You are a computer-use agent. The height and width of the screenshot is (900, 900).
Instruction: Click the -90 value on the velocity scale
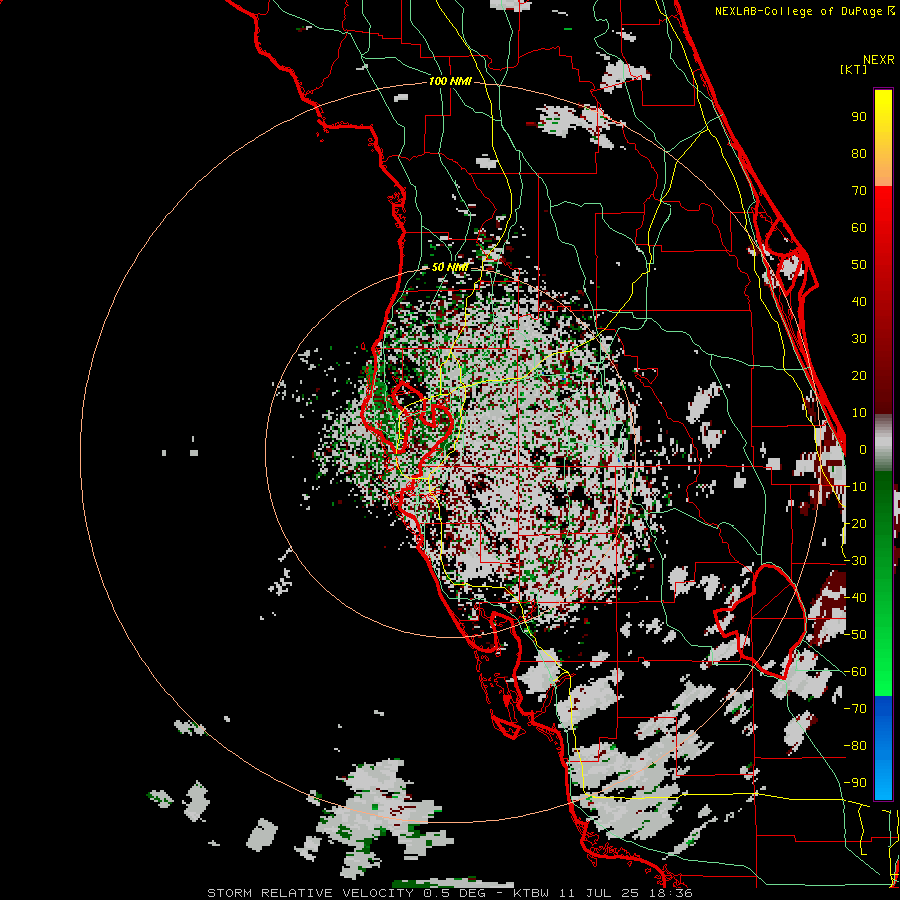[856, 783]
